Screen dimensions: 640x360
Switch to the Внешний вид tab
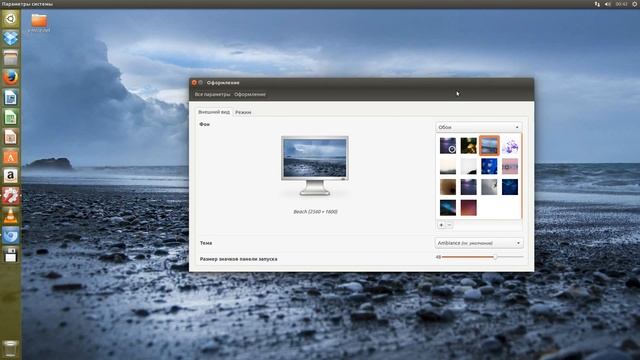pyautogui.click(x=214, y=112)
